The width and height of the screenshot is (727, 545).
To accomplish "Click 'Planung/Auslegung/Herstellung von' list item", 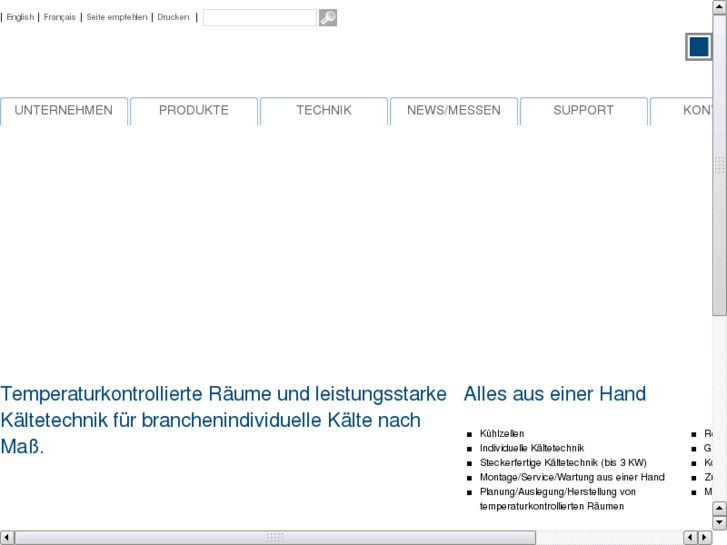I will 557,492.
